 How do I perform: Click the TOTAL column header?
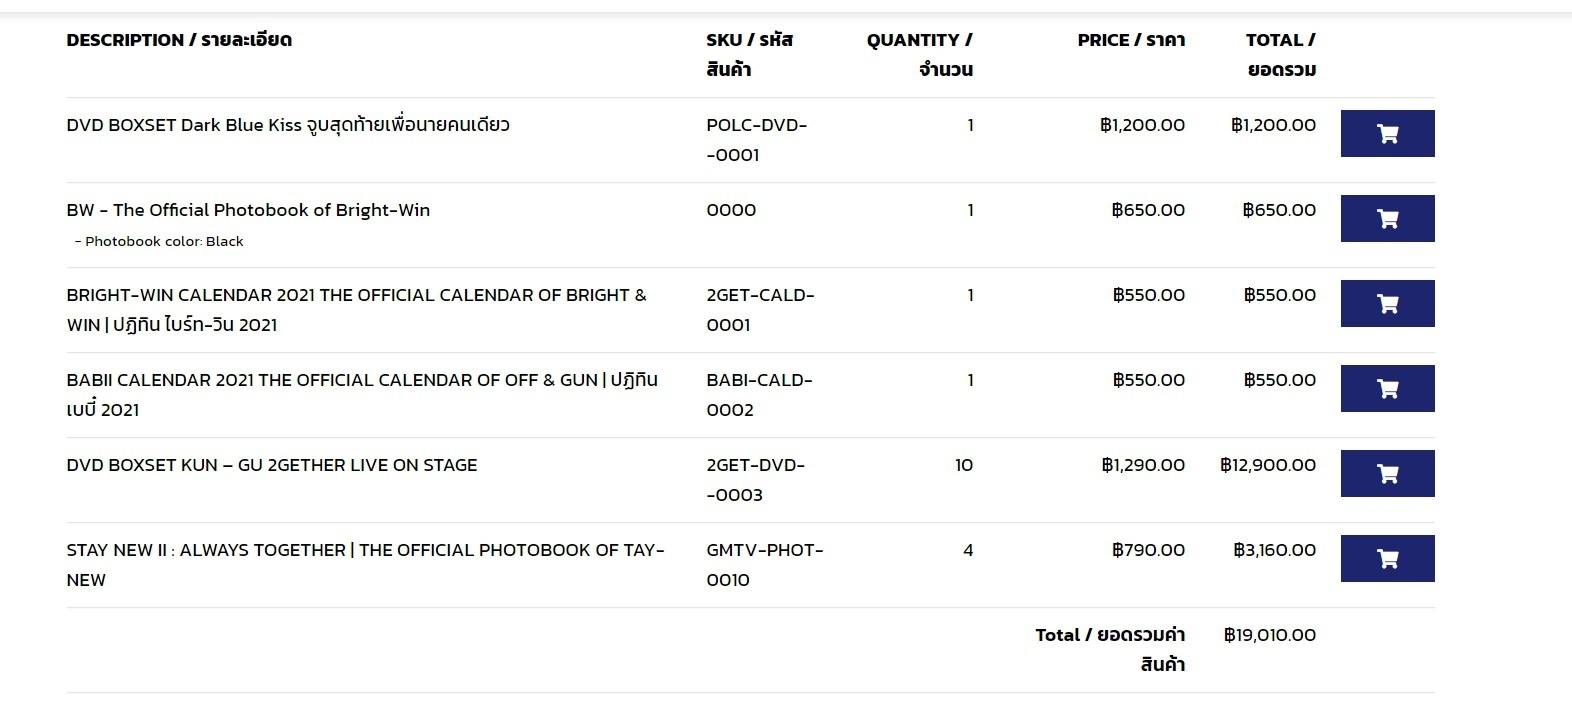(x=1281, y=55)
